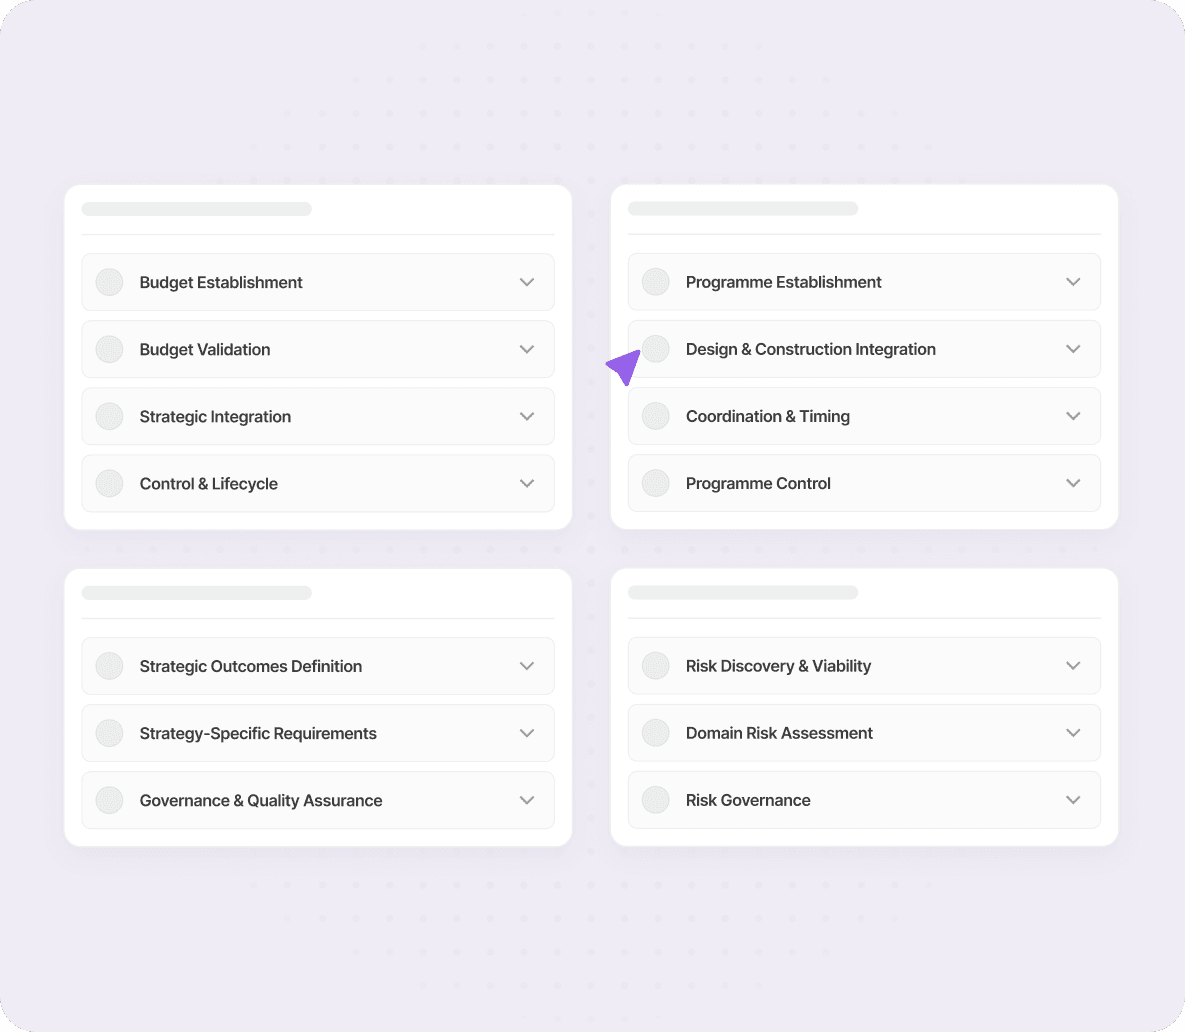Click the Programme Establishment icon
The width and height of the screenshot is (1185, 1032).
click(x=655, y=281)
